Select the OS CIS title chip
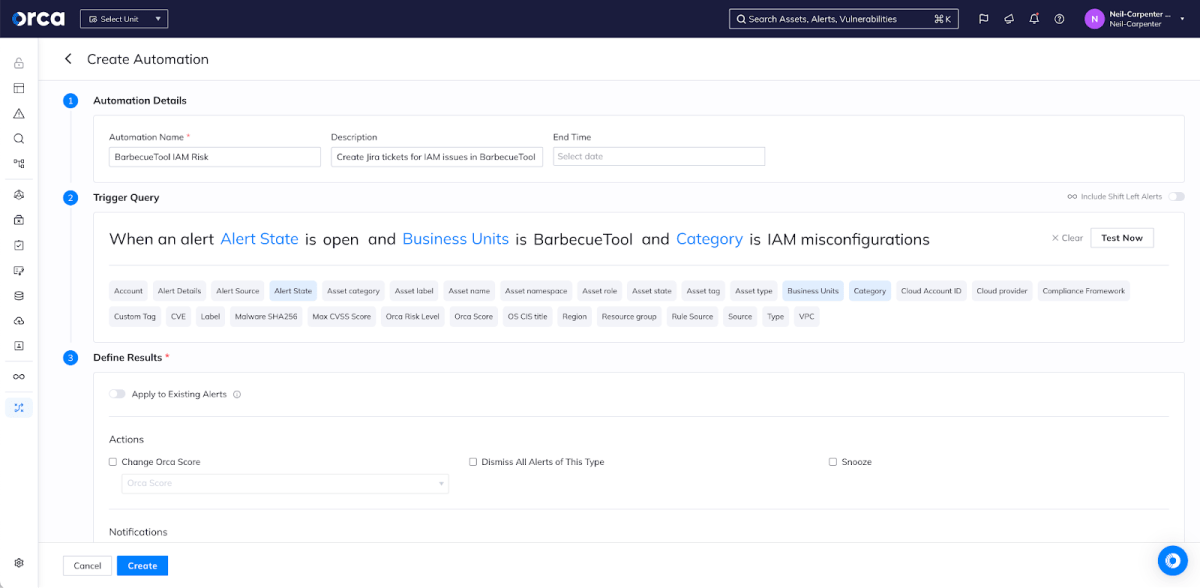This screenshot has width=1200, height=588. 527,317
